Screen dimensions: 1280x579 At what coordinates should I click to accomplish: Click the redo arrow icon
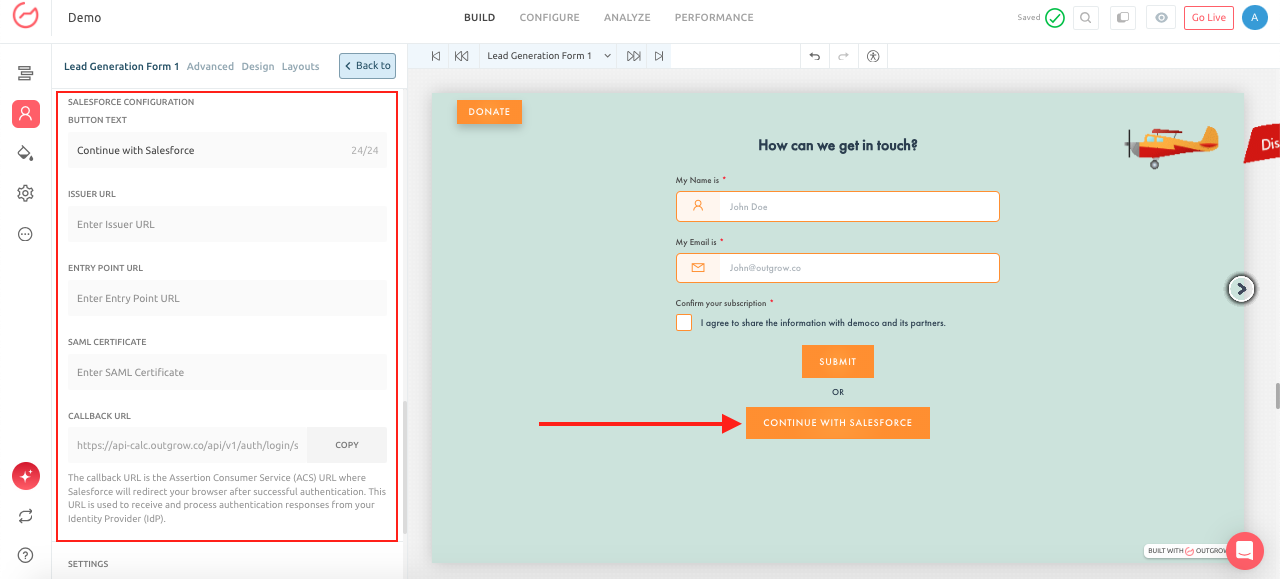(x=843, y=56)
